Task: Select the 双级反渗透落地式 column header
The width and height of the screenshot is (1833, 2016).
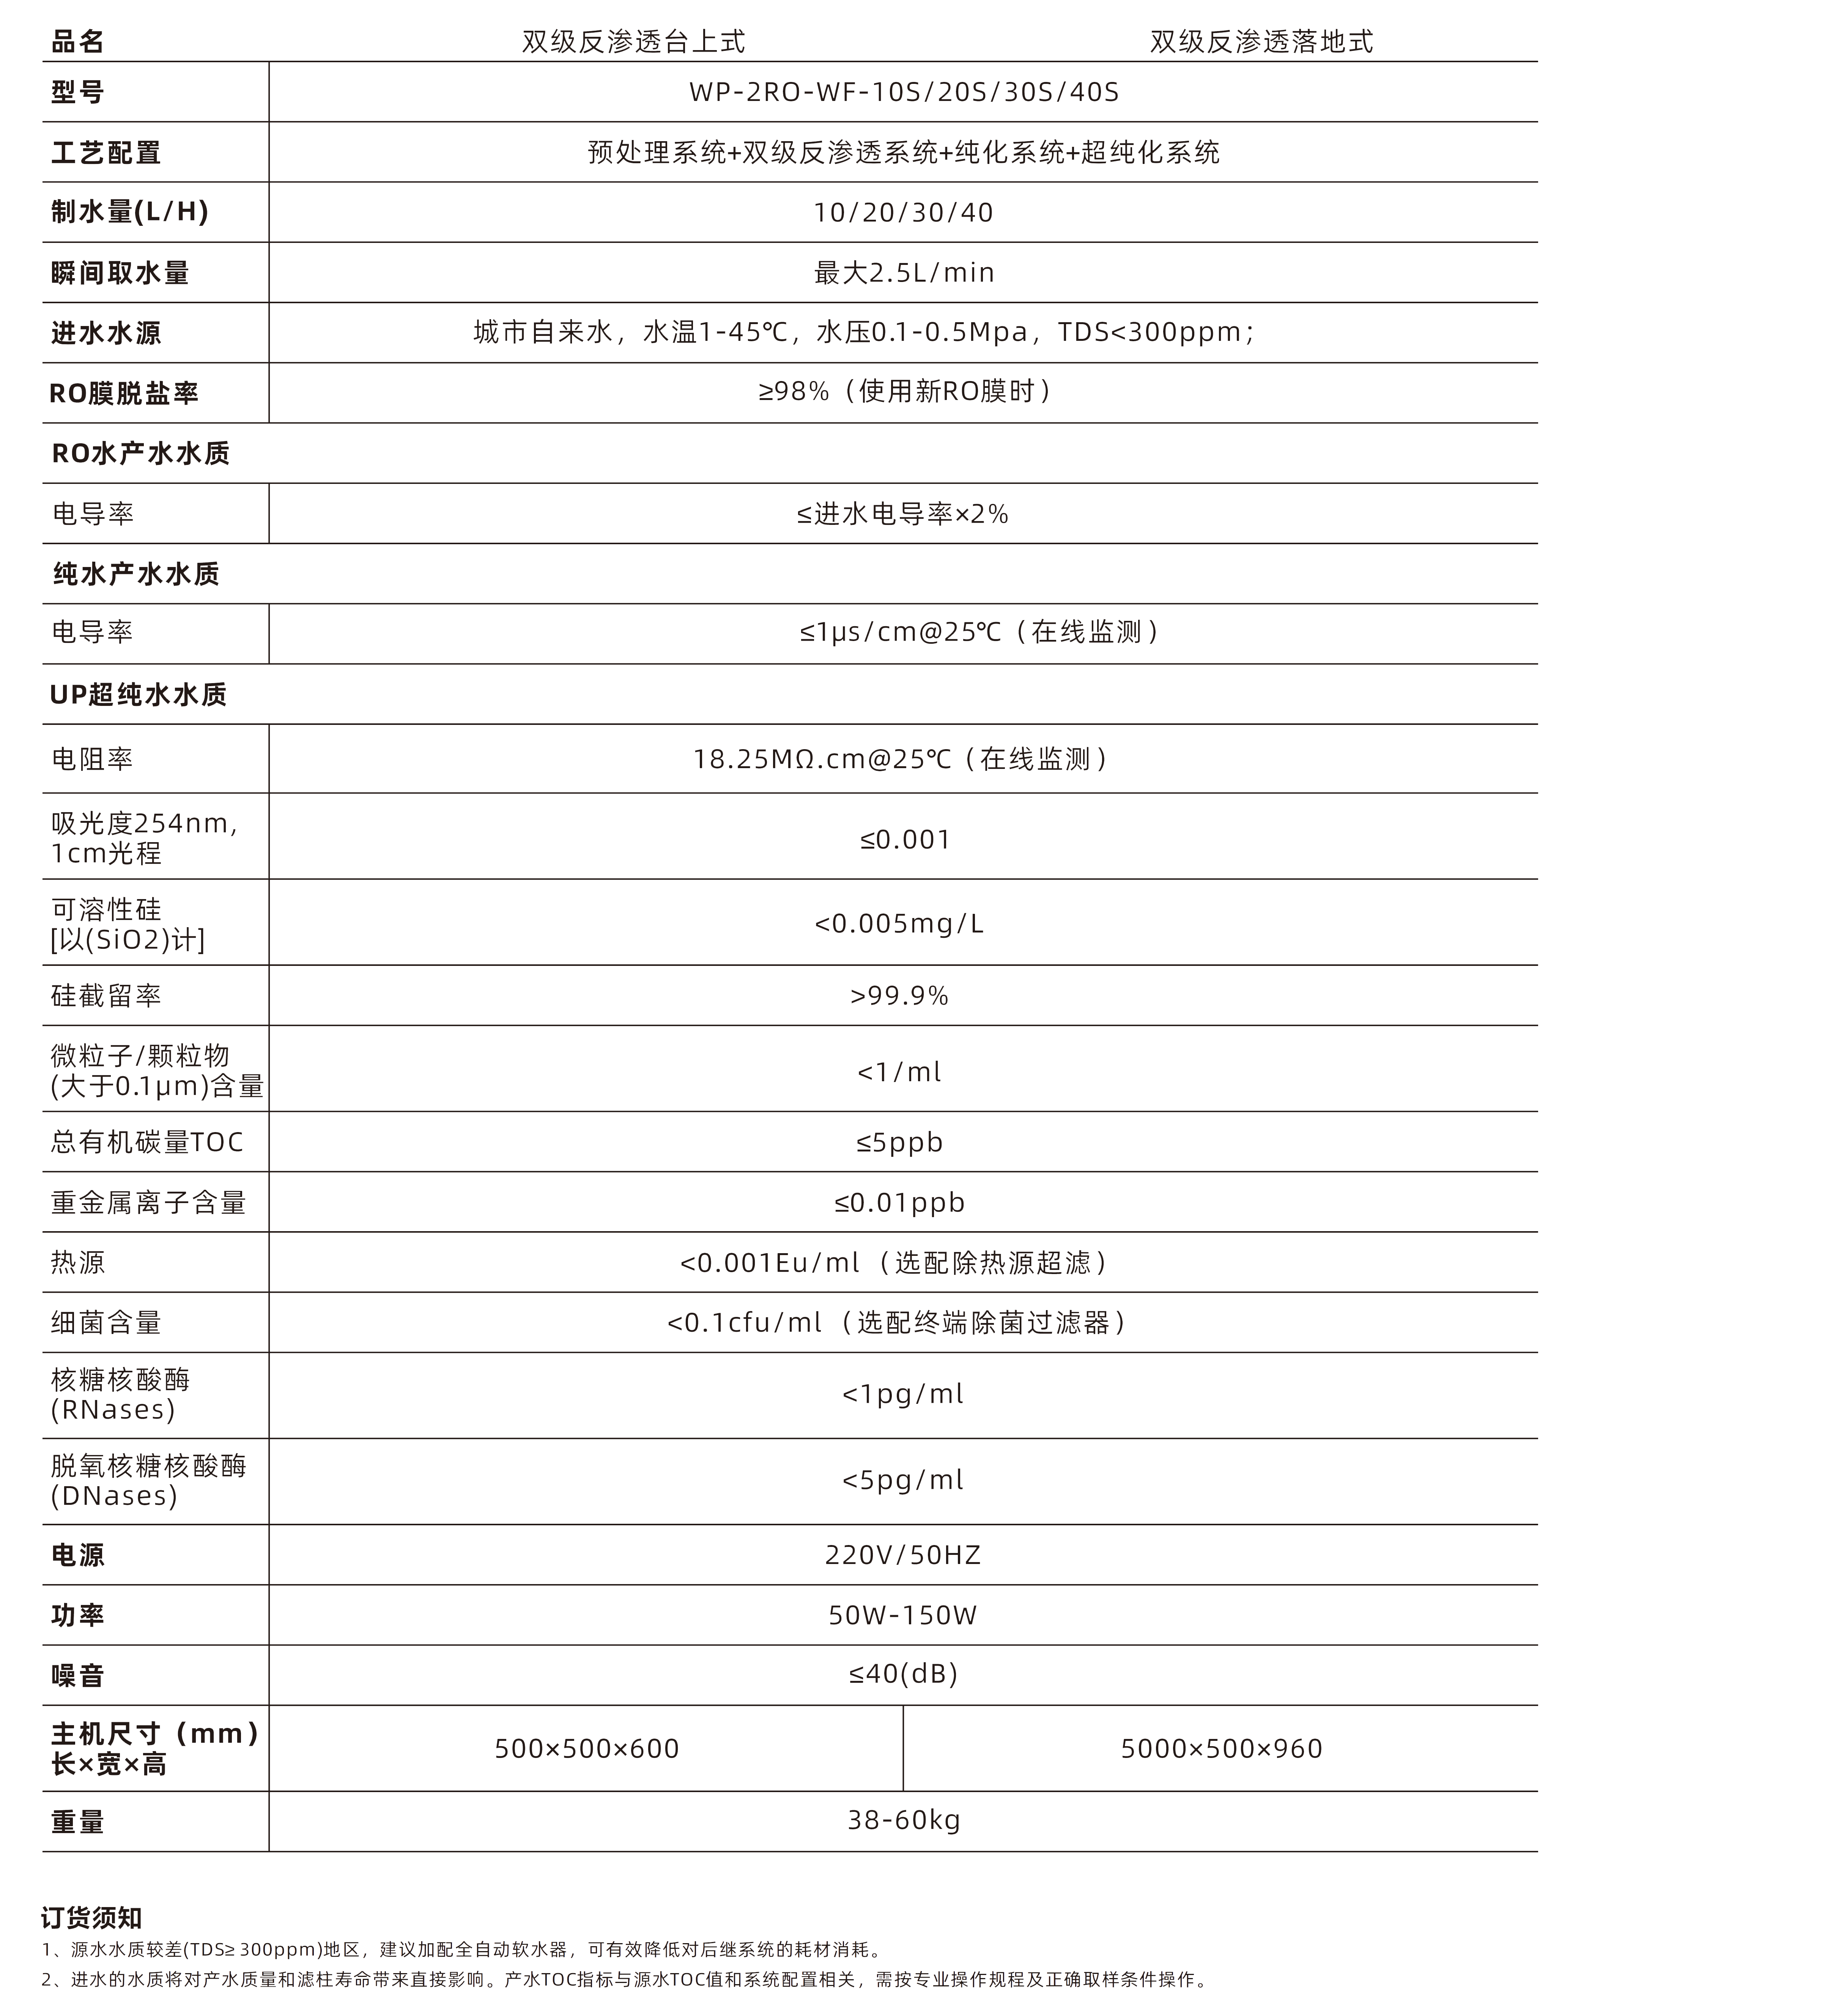Action: click(1261, 41)
